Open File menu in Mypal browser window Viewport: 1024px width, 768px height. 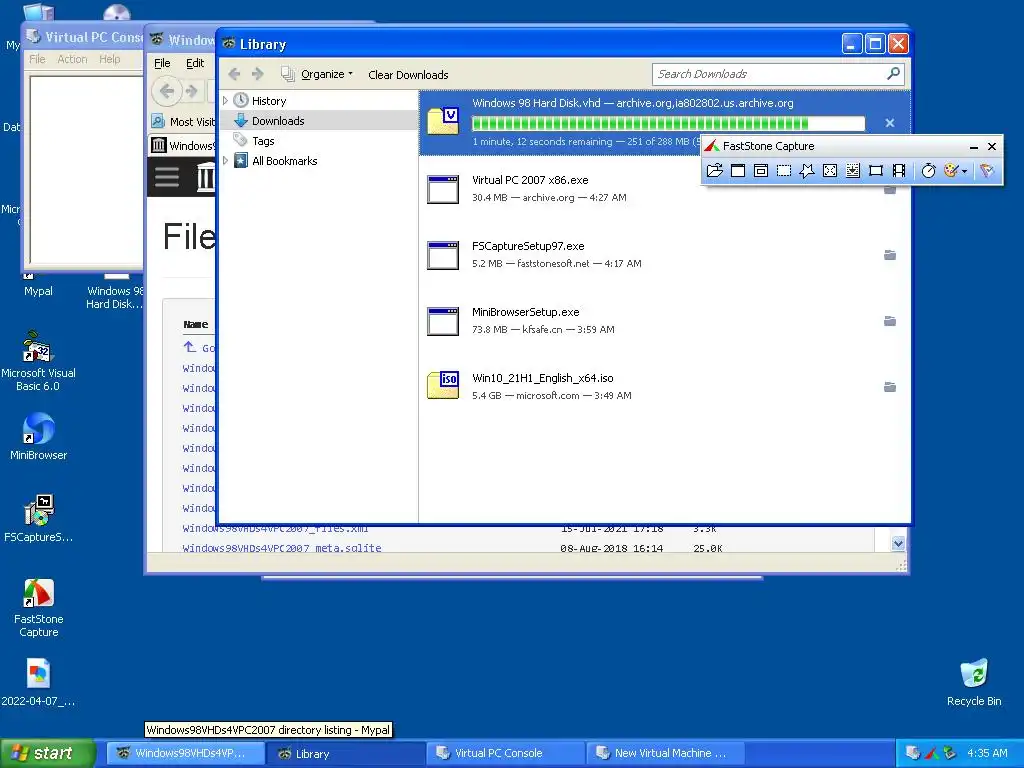(x=162, y=63)
